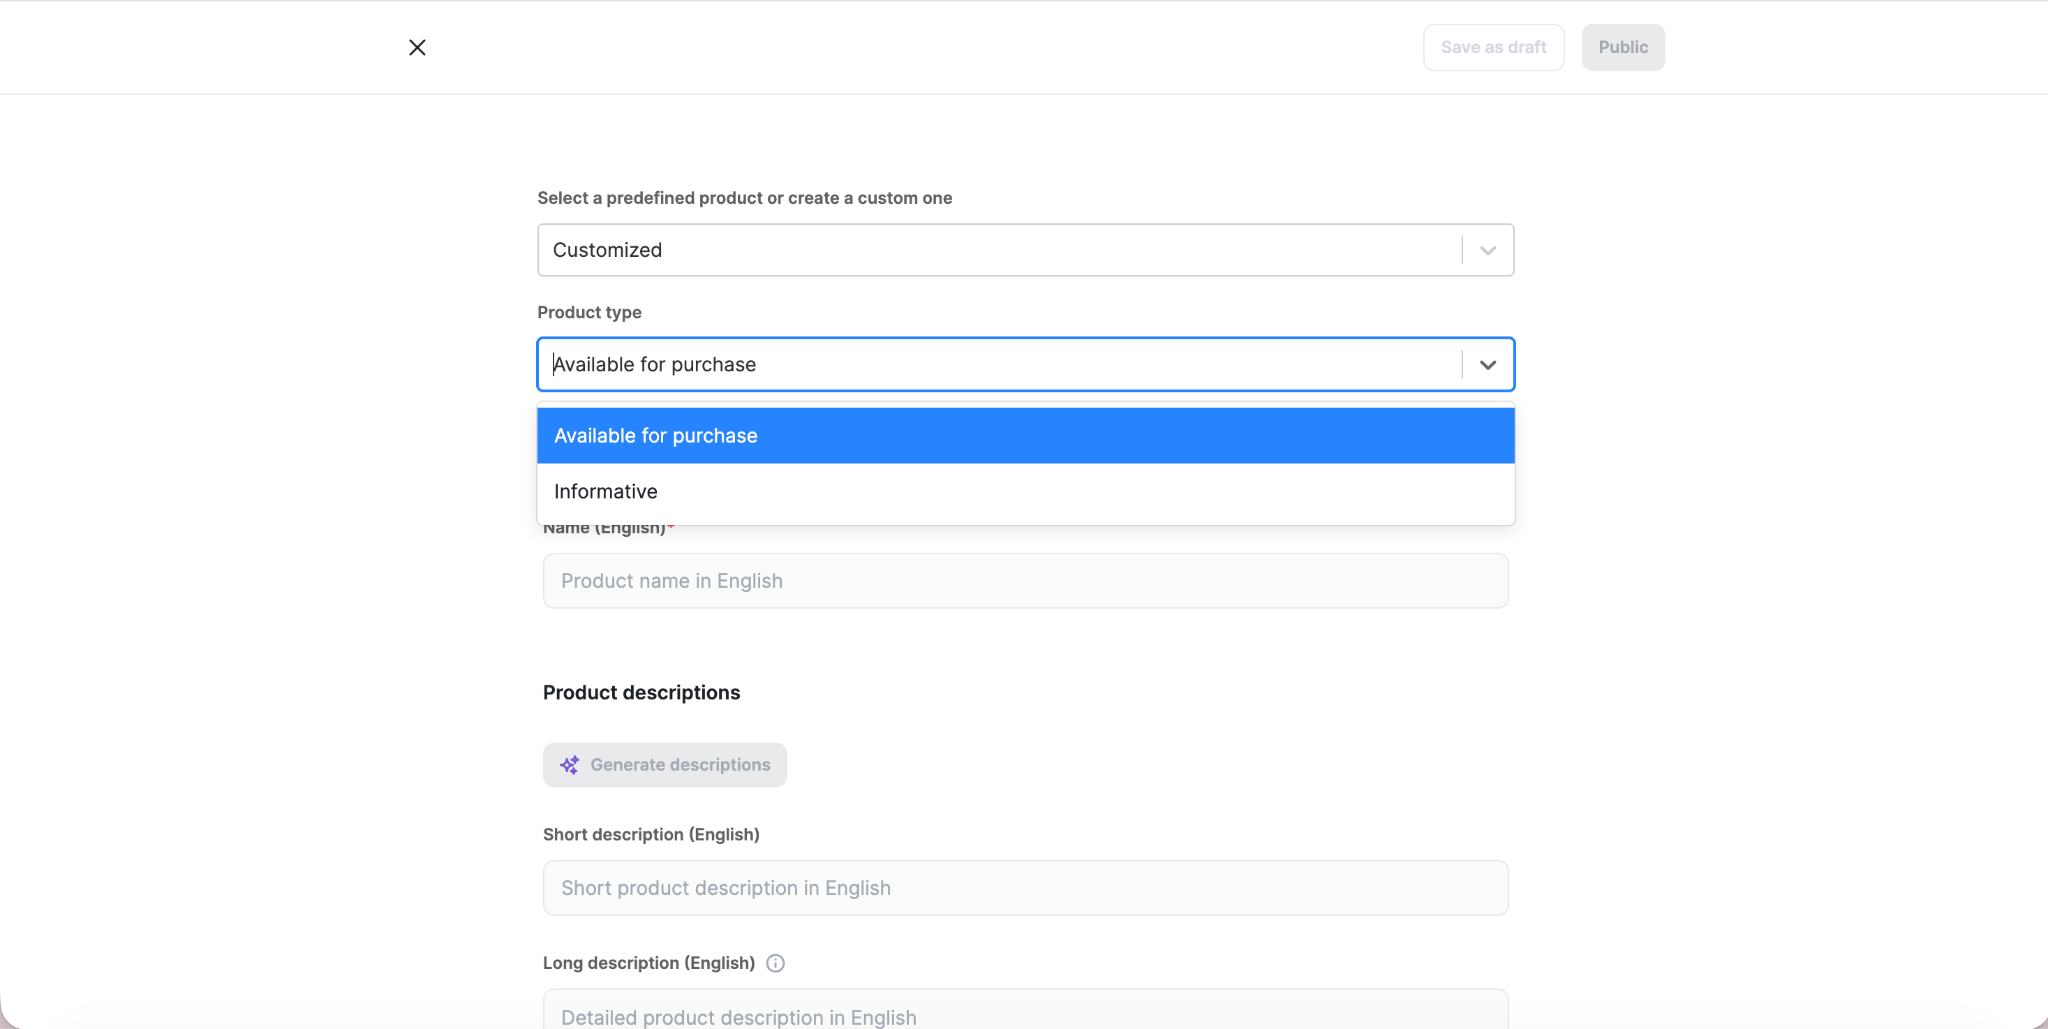Click the Short description (English) label
This screenshot has width=2048, height=1029.
651,834
